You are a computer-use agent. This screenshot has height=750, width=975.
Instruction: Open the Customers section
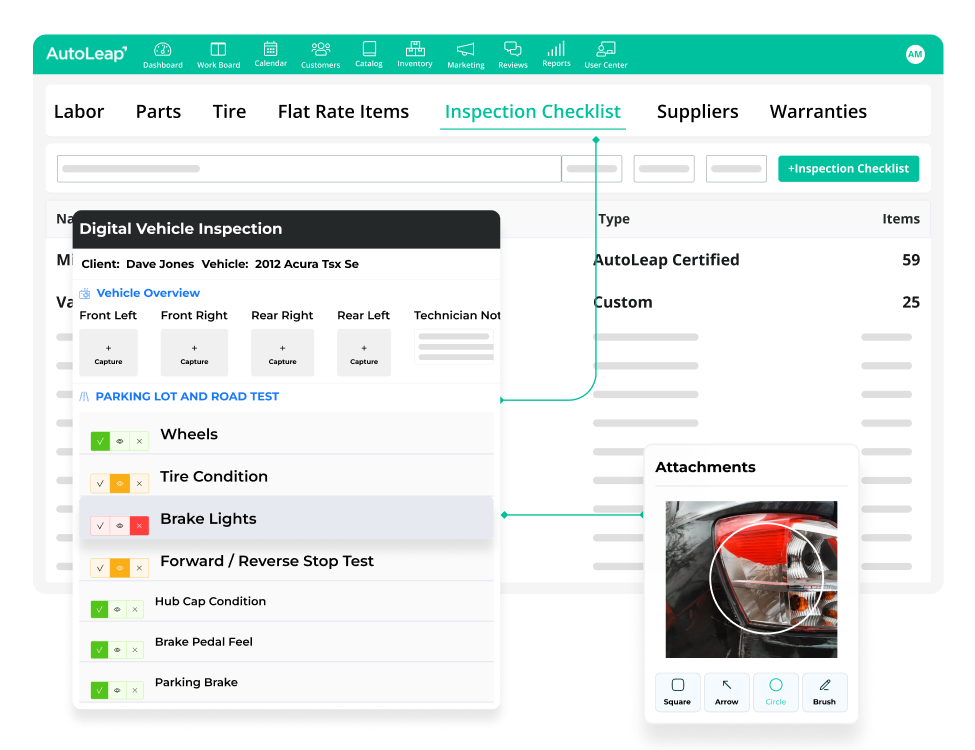pyautogui.click(x=320, y=55)
